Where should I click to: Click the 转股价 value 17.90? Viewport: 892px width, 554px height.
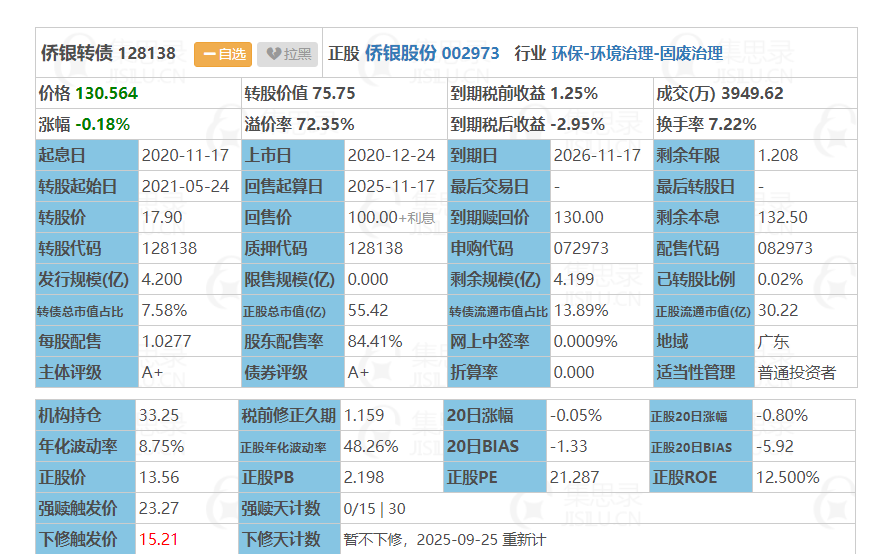[162, 217]
